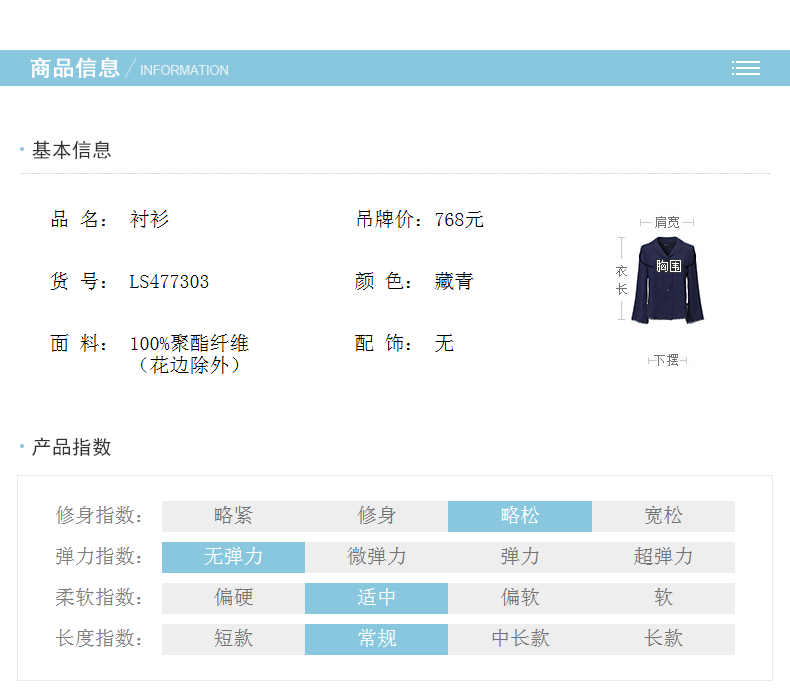Screen dimensions: 790x696
Task: Select 超弹力 elasticity option
Action: [x=663, y=557]
